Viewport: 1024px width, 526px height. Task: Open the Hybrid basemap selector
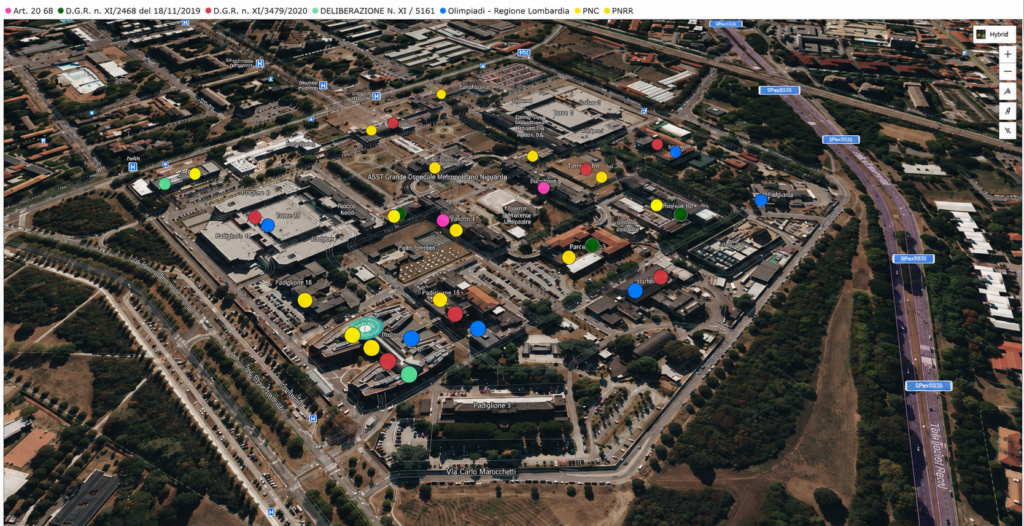tap(994, 35)
